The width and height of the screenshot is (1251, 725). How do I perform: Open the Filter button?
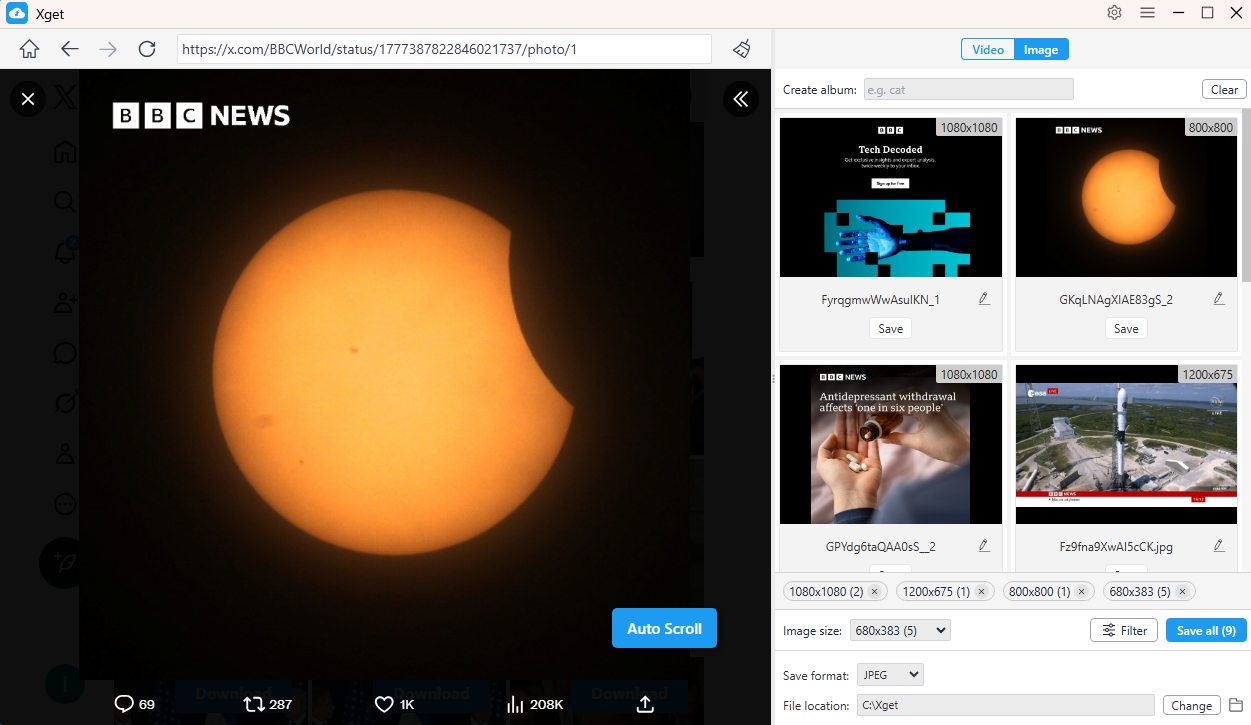pos(1124,630)
